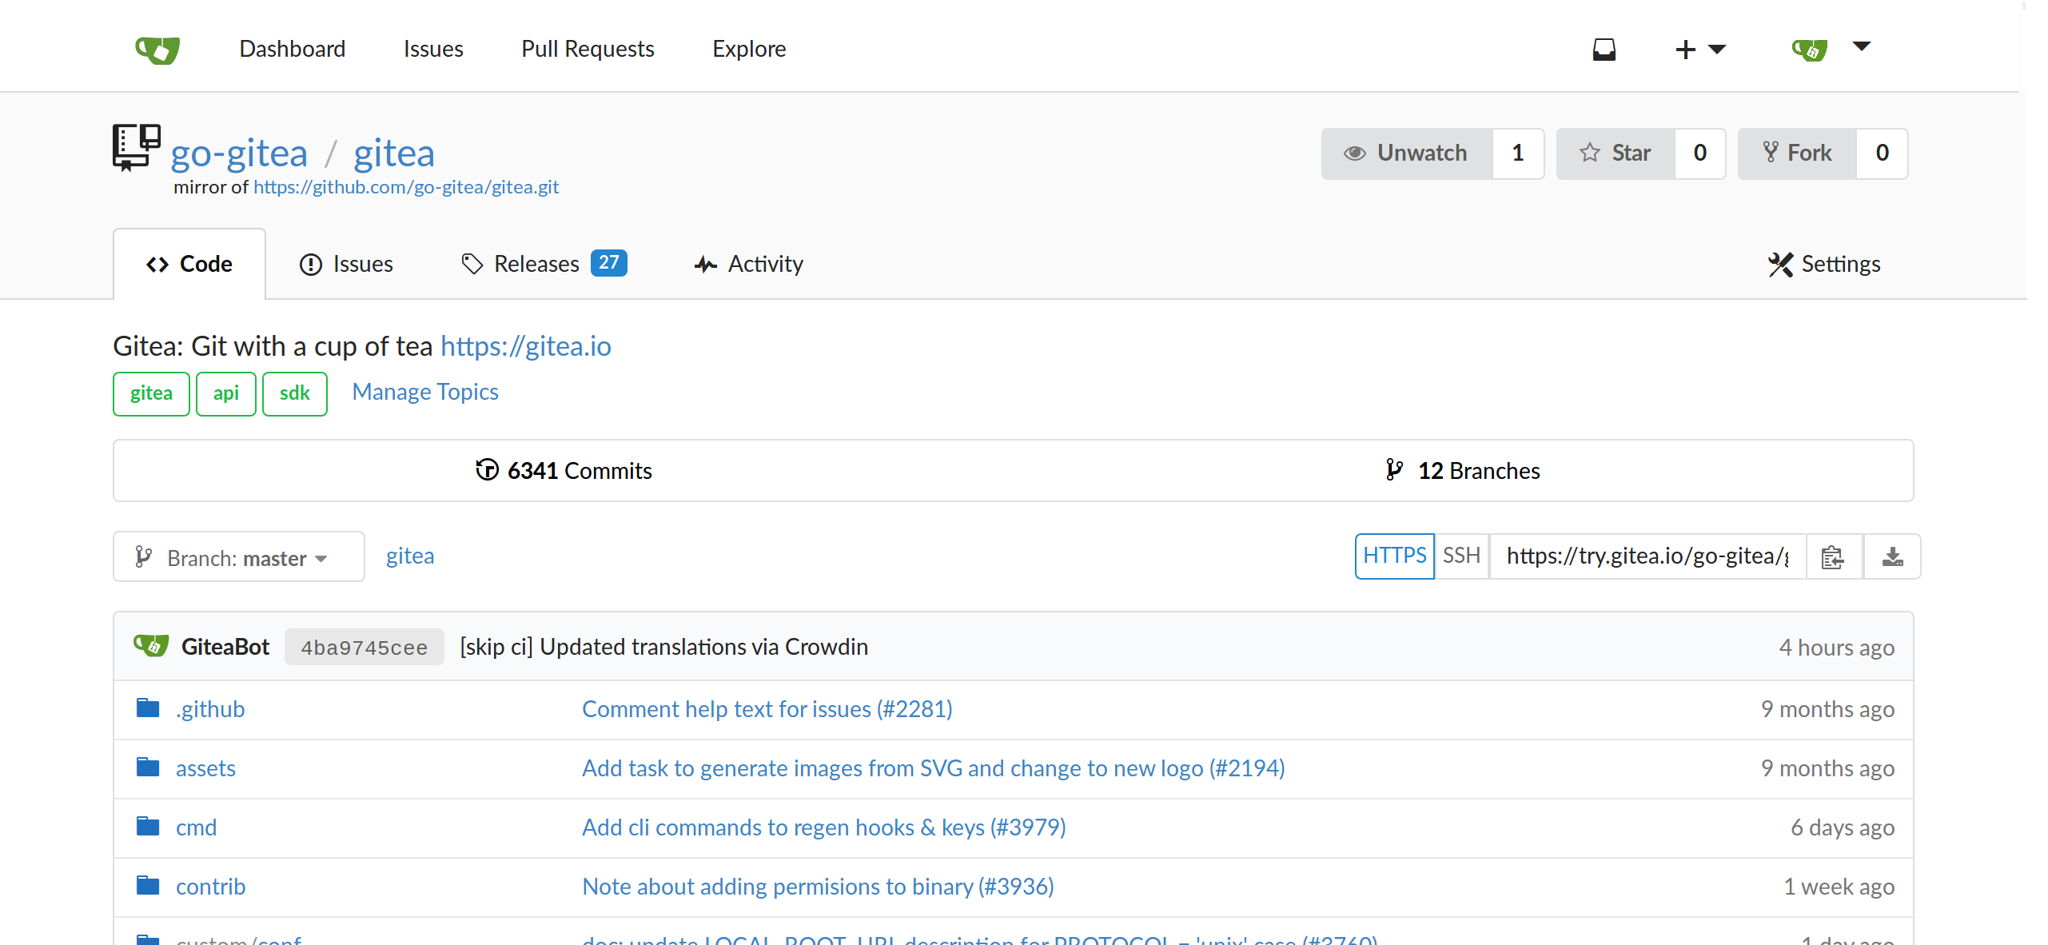Click the Gitea logo in the navbar
This screenshot has width=2048, height=945.
158,48
